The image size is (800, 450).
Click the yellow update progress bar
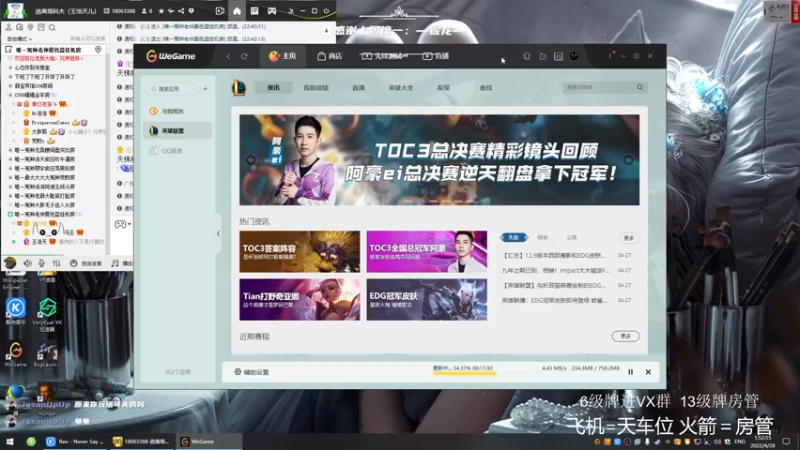[464, 373]
